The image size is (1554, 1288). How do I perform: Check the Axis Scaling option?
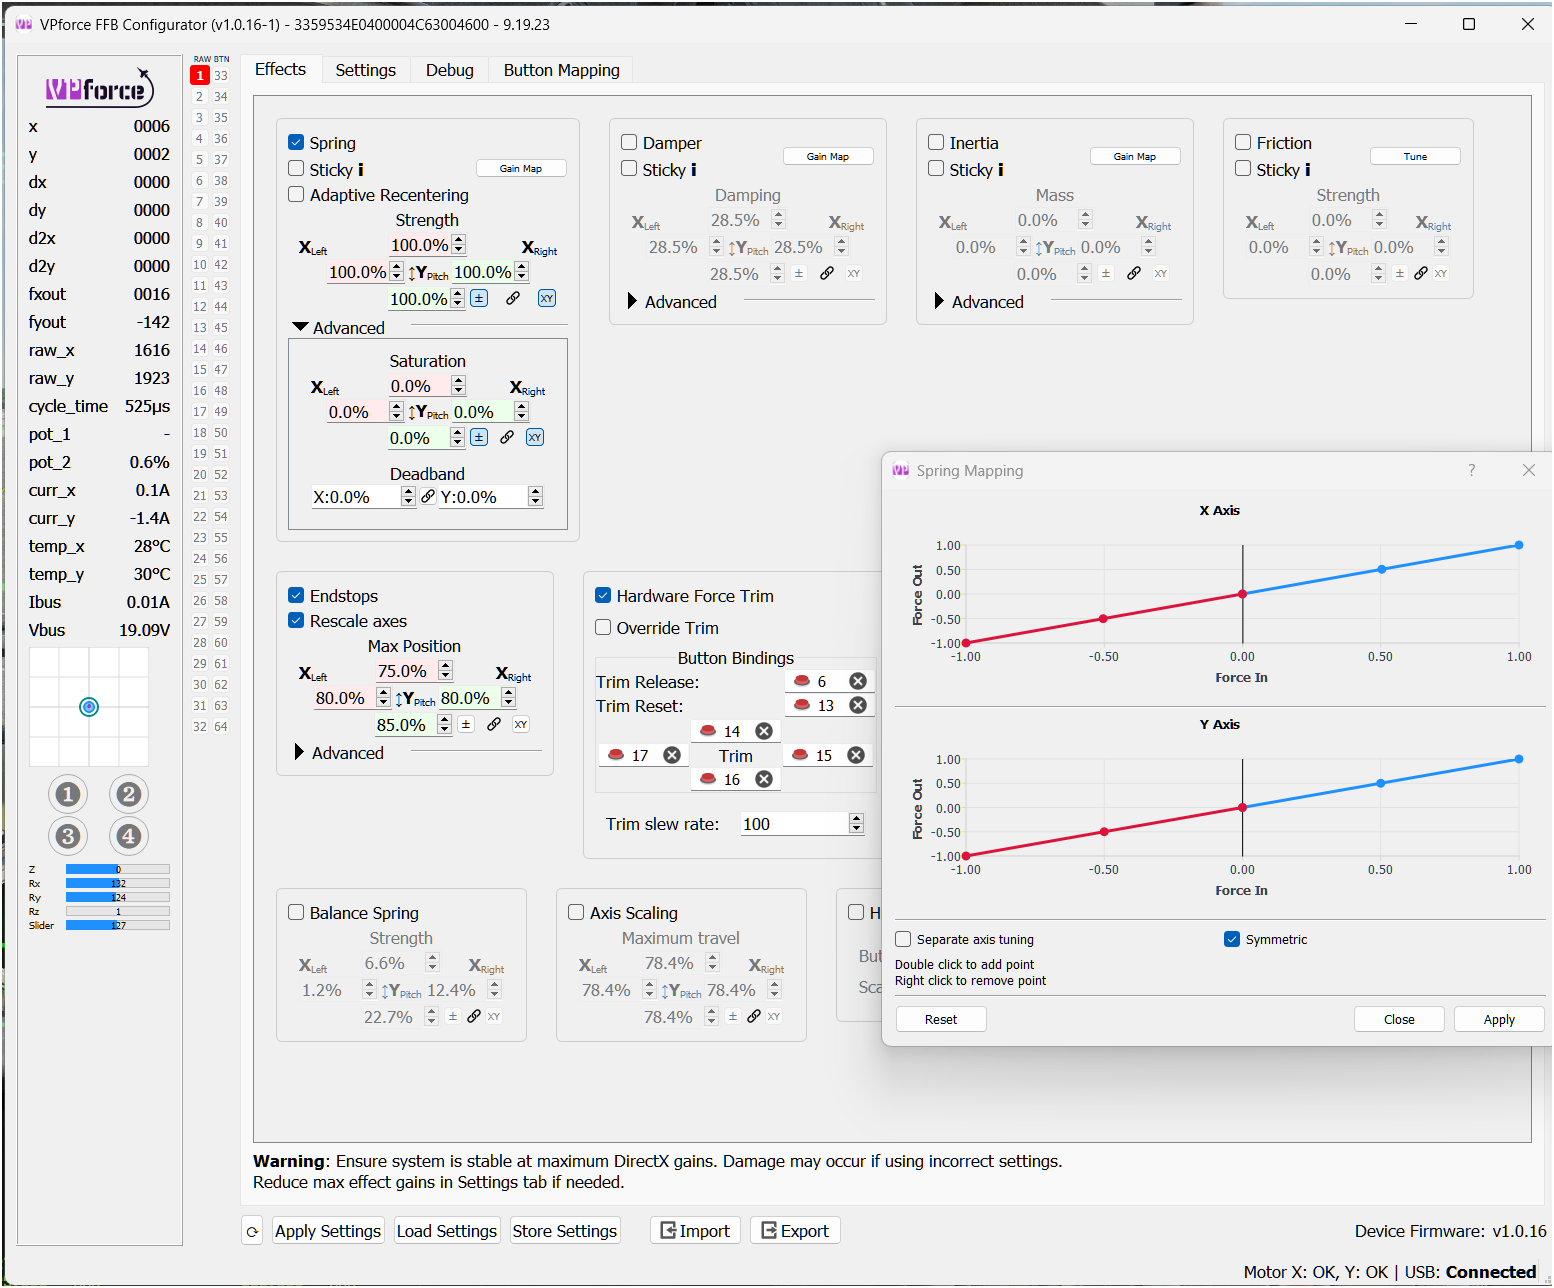click(576, 912)
